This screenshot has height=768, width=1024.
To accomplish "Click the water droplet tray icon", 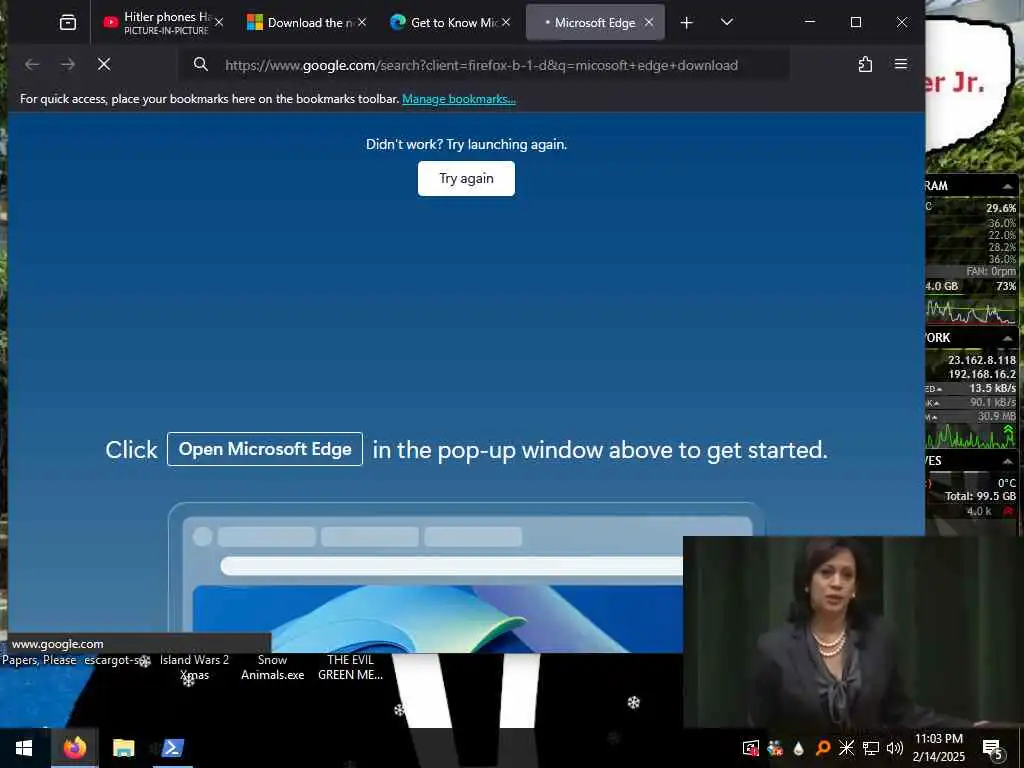I will pos(798,748).
